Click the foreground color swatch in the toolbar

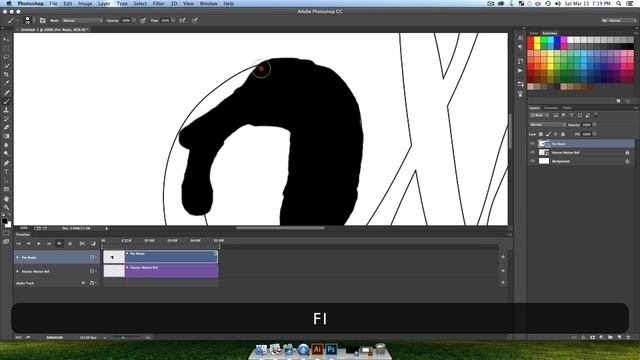(x=4, y=221)
